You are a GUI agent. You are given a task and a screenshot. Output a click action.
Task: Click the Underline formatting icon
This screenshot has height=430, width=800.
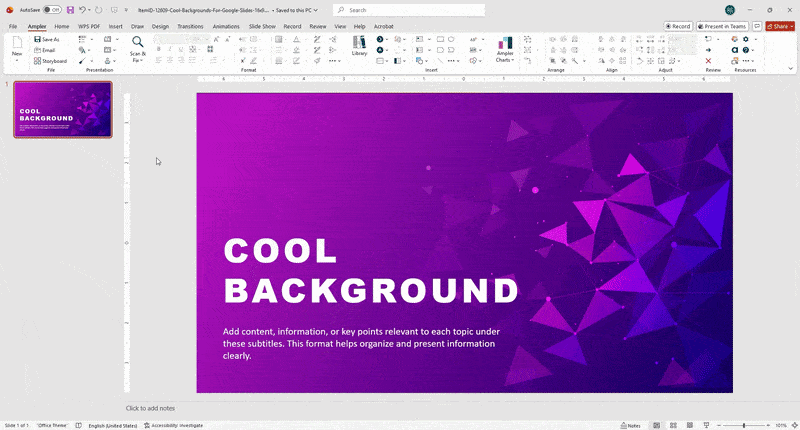(181, 49)
